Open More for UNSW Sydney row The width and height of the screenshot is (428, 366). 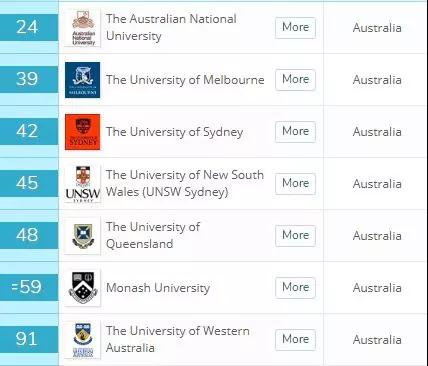295,184
